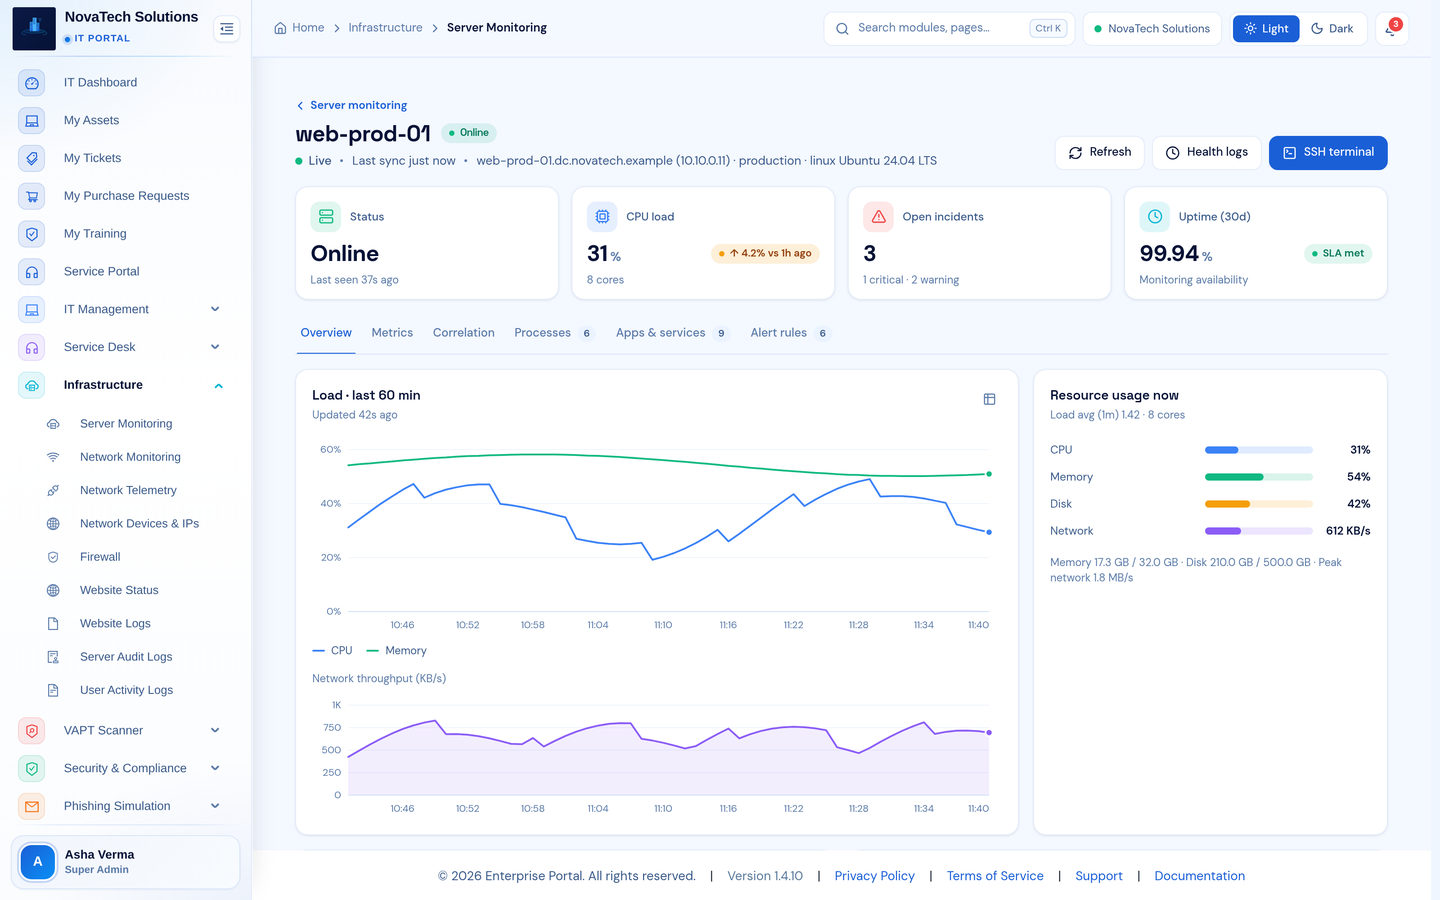Click the Website Status globe icon

coord(53,590)
